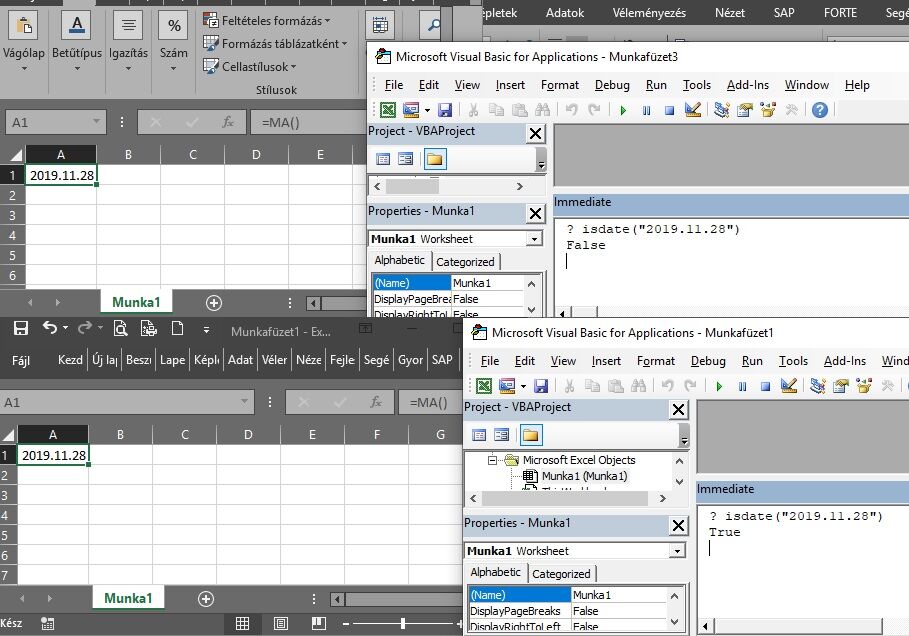Click Help question mark icon in Munkafüzet3 VBA

820,110
